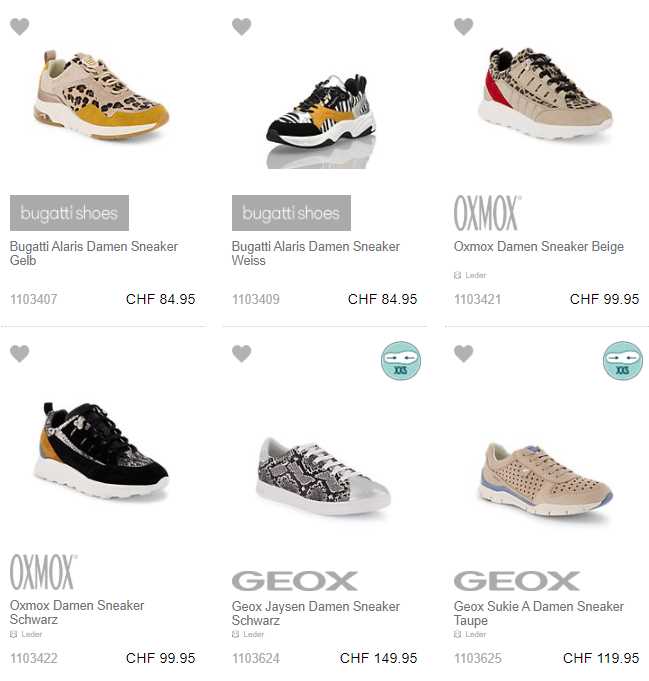The width and height of the screenshot is (649, 681).
Task: Click heart icon on Geox Sukie sneaker
Action: pos(464,353)
